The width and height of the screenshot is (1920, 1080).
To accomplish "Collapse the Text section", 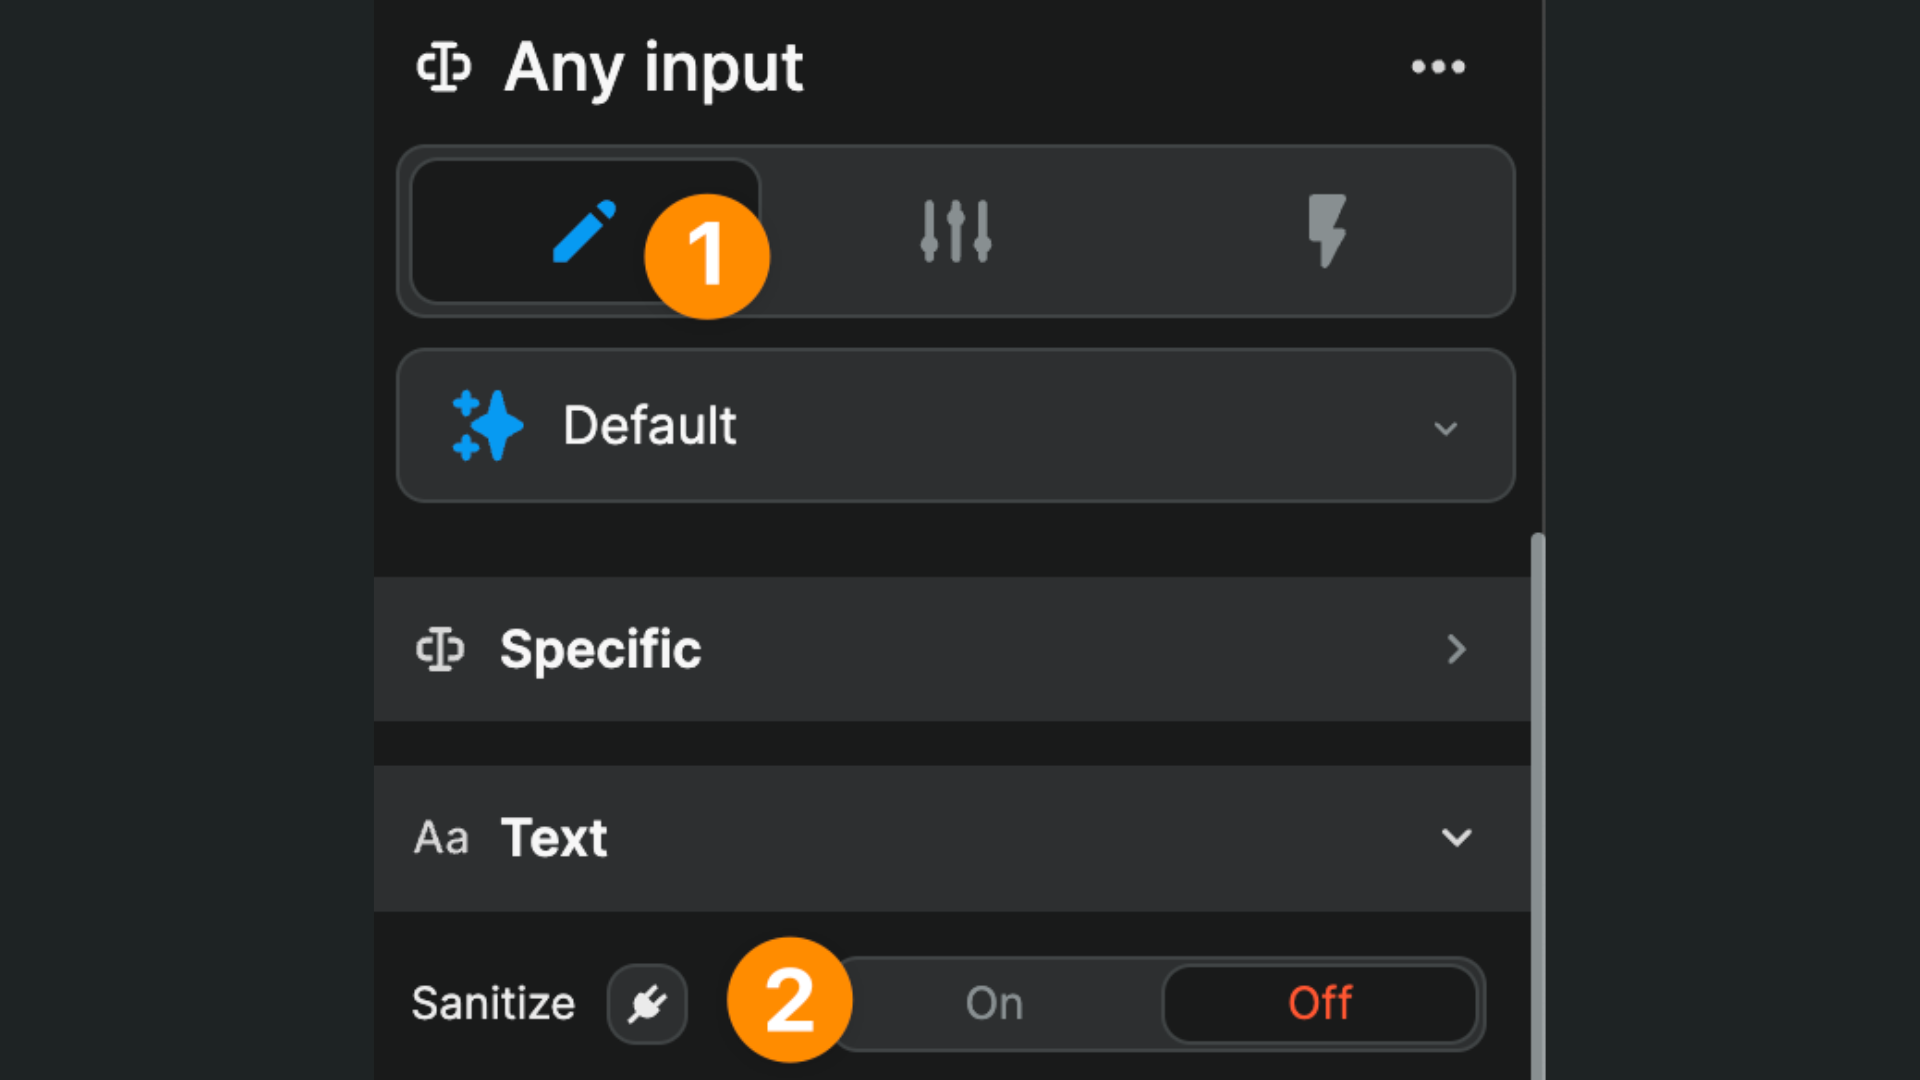I will [1457, 838].
